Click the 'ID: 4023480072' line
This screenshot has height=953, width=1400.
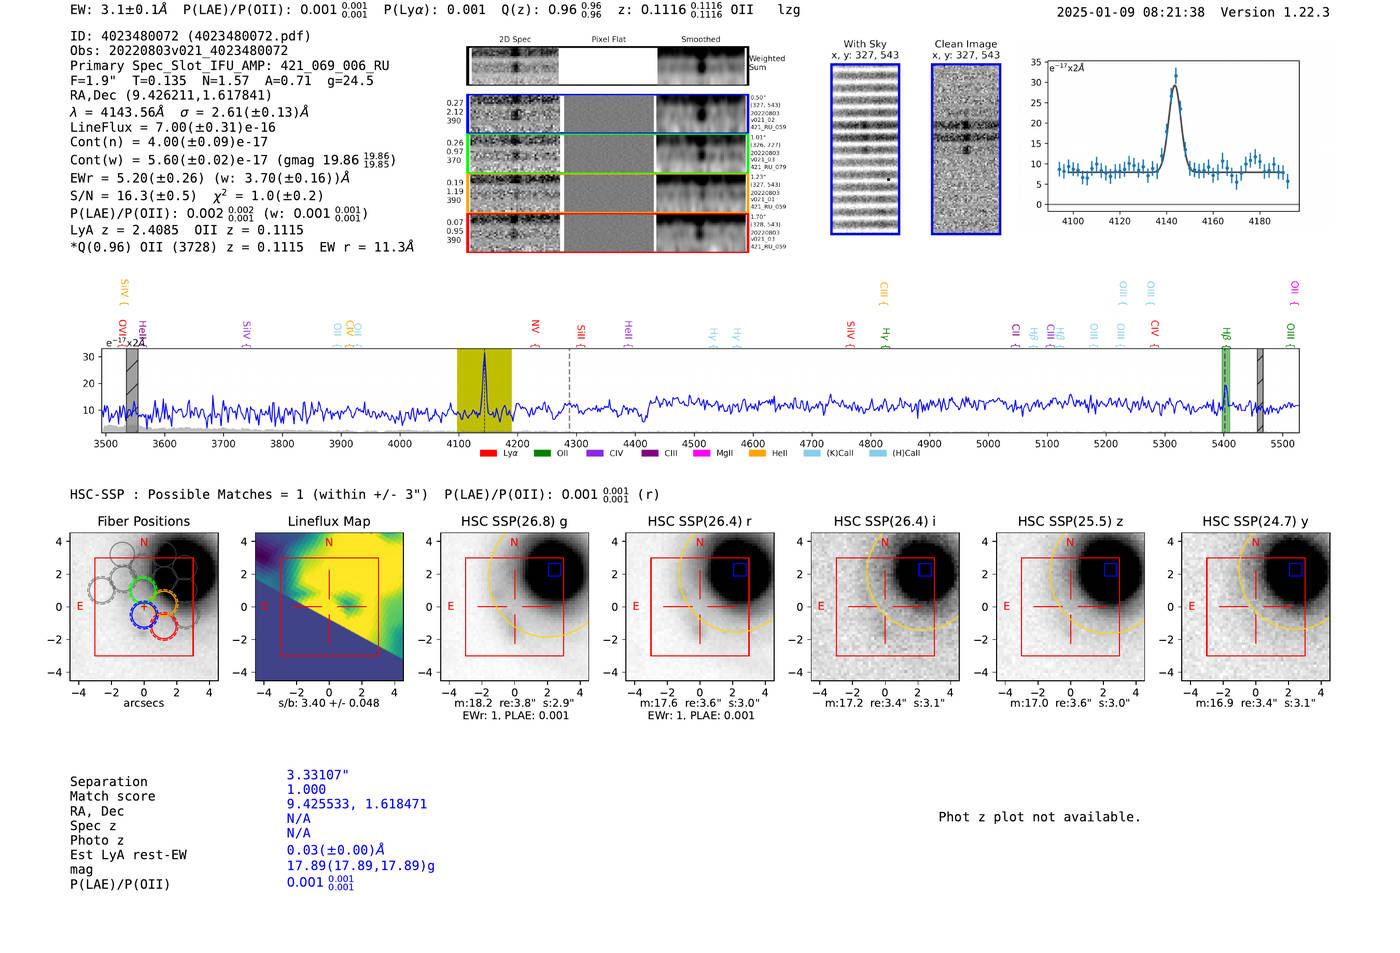point(190,36)
